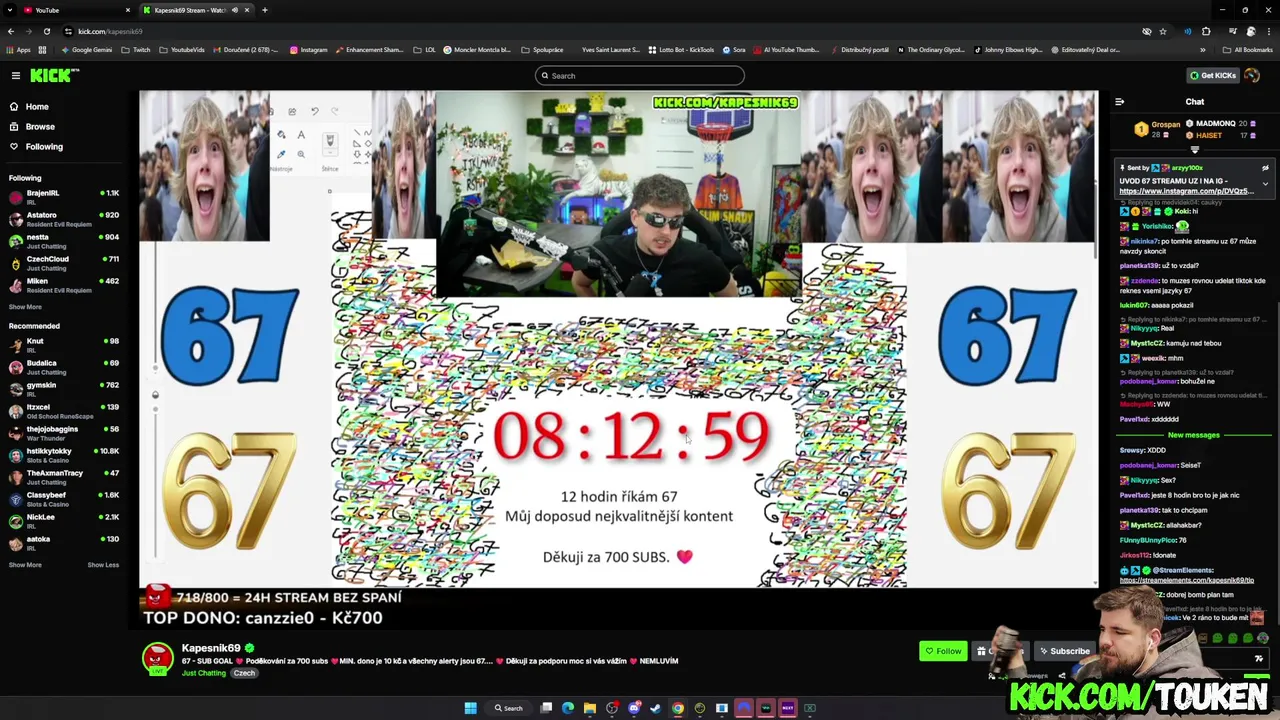The width and height of the screenshot is (1280, 720).
Task: Open Knut in Recommended list
Action: click(64, 345)
